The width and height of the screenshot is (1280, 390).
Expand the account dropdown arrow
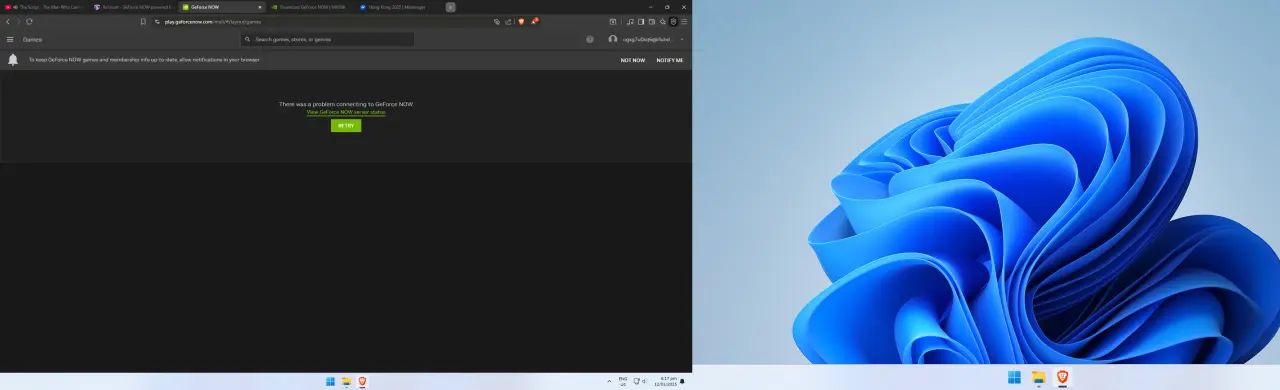tap(682, 39)
